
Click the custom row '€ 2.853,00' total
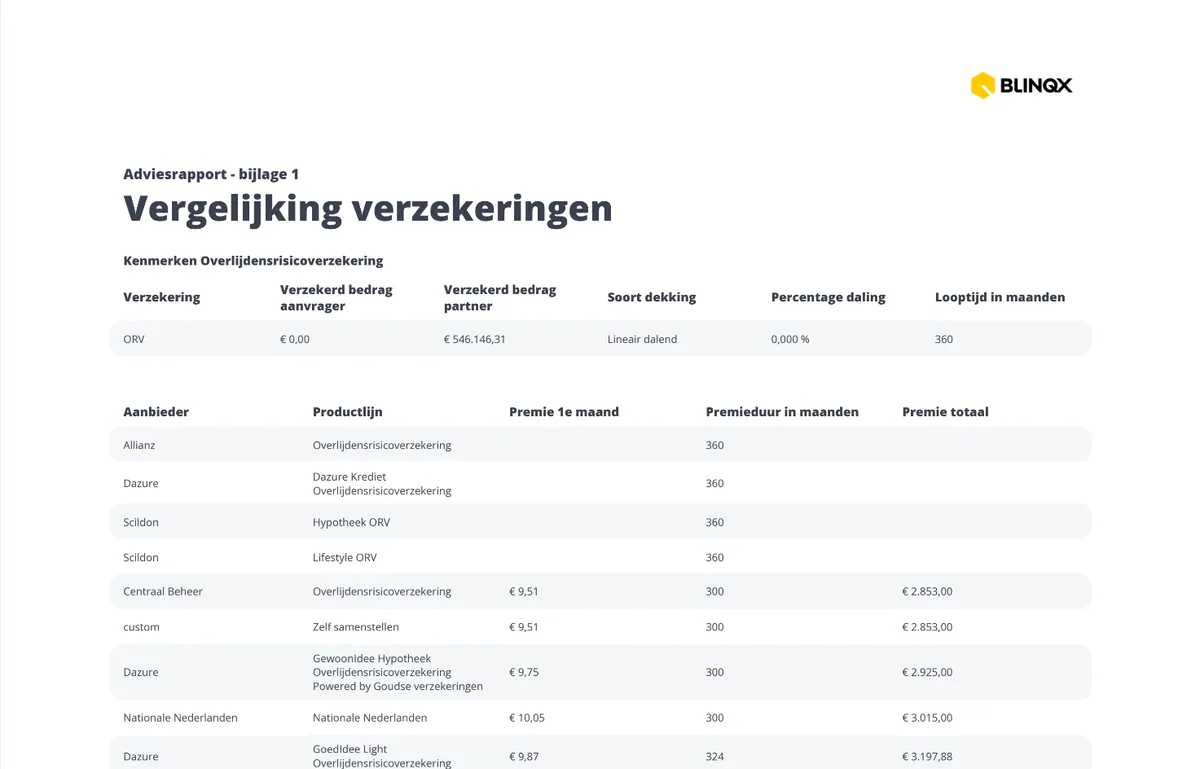click(x=927, y=627)
